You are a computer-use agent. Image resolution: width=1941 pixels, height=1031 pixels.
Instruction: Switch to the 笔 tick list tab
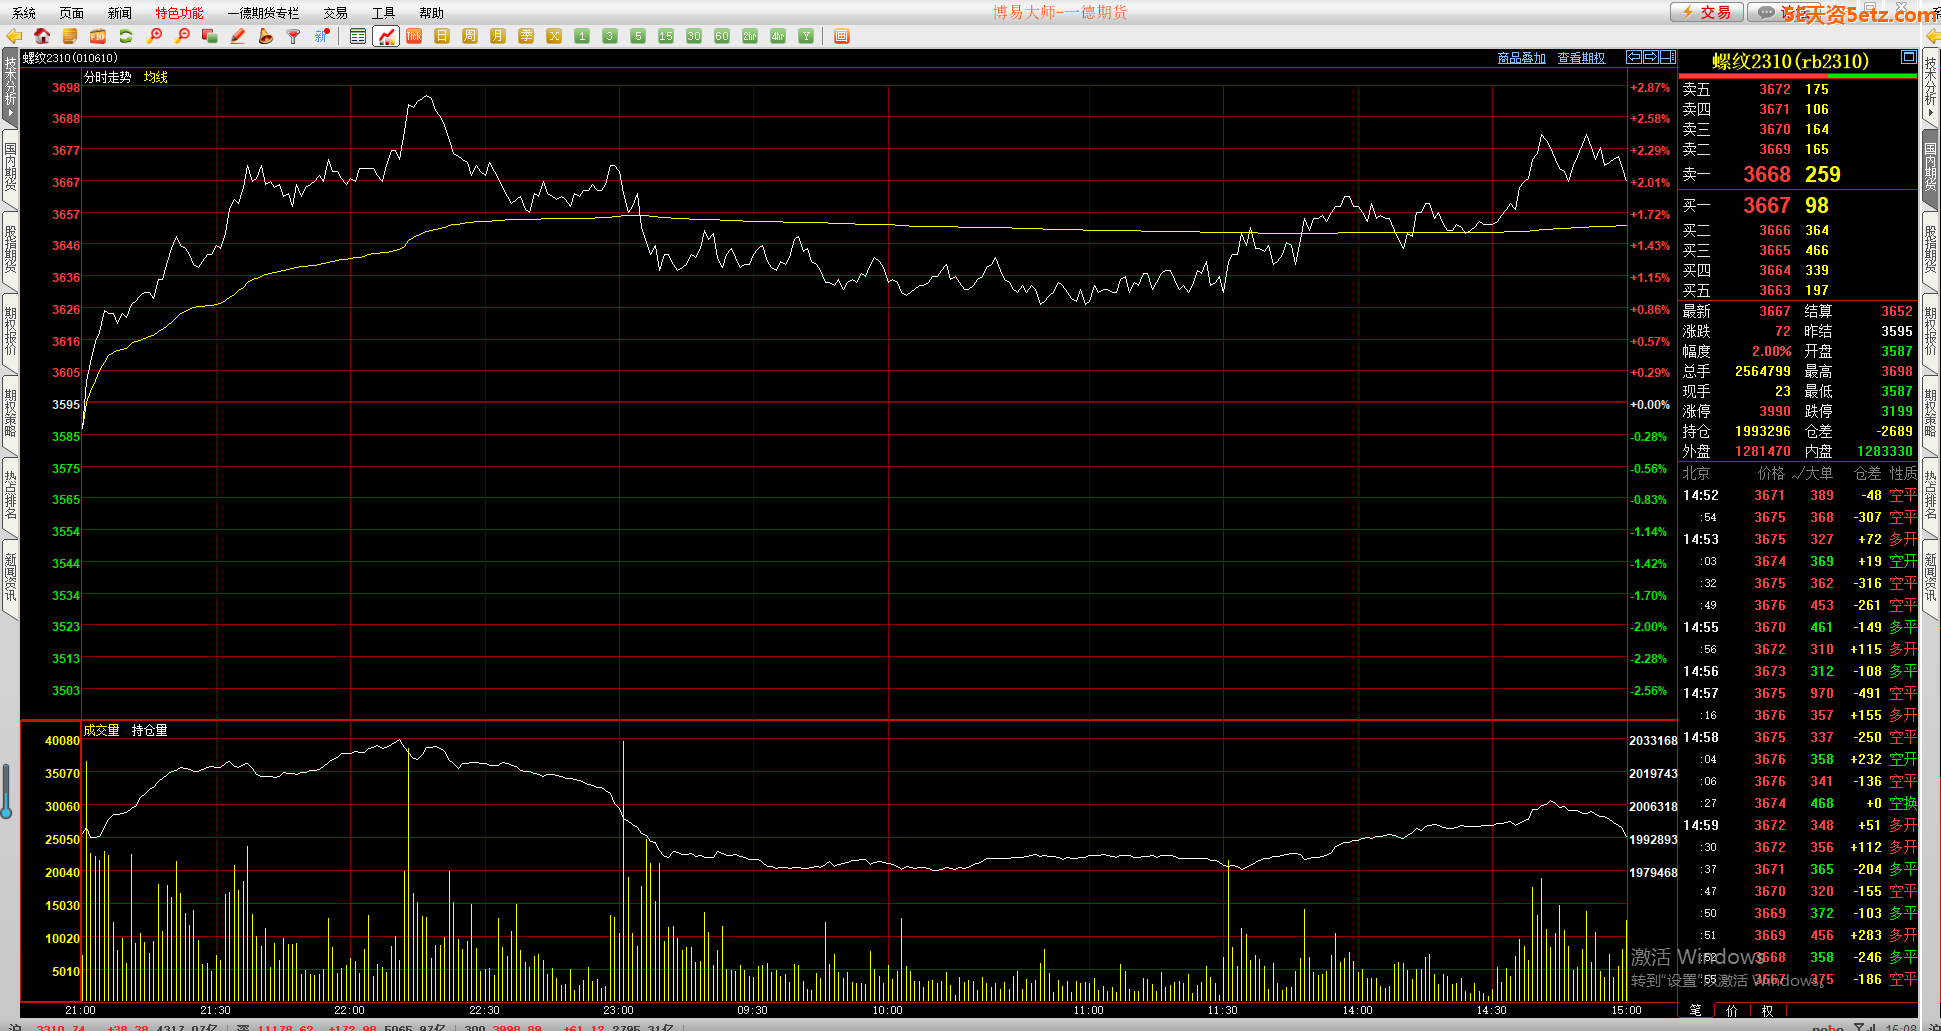1696,1010
